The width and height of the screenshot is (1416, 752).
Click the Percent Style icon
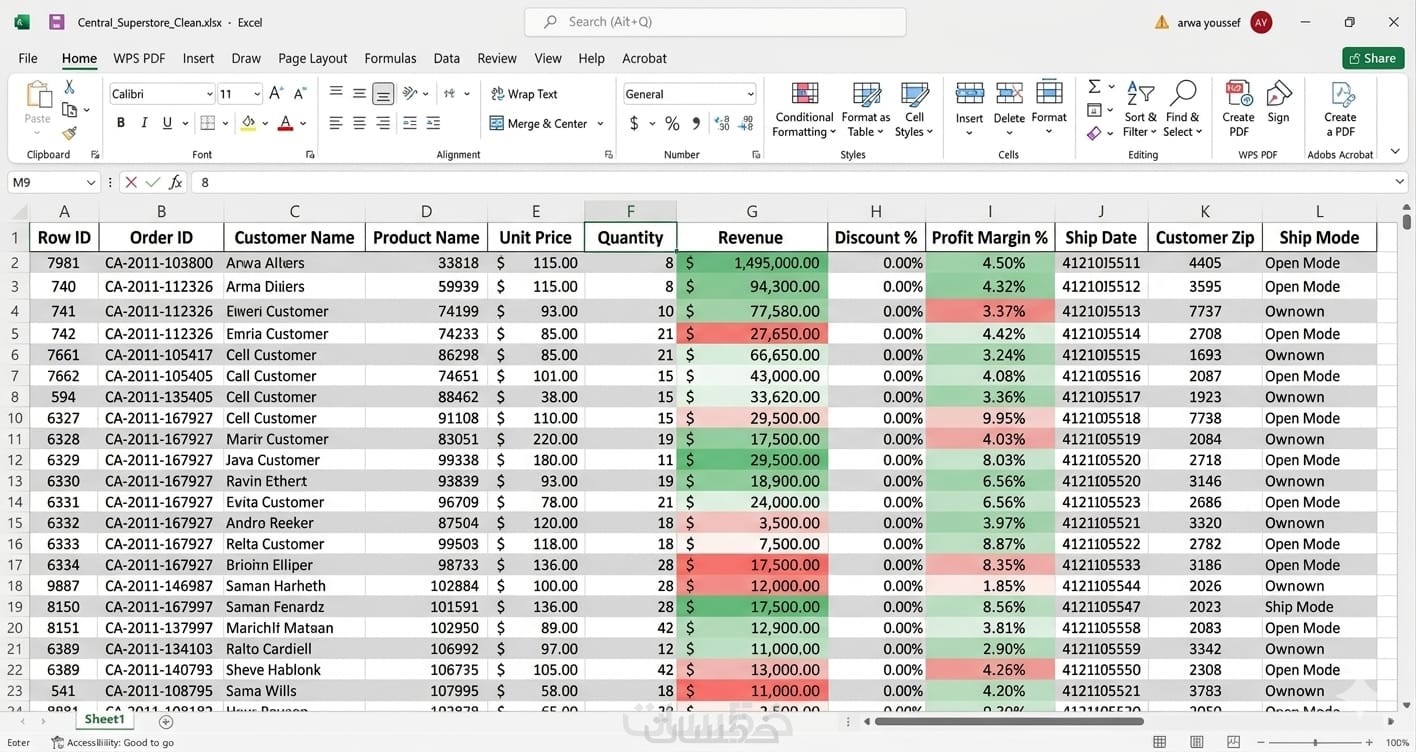[672, 124]
